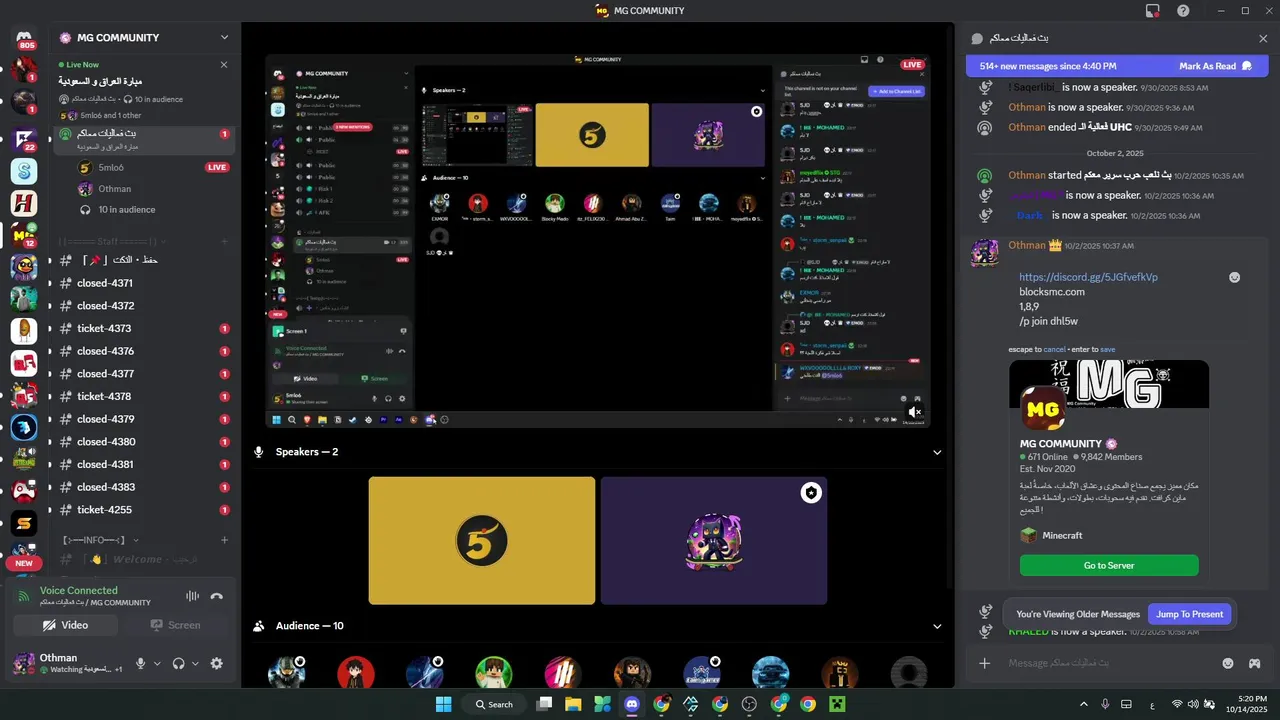Open voice connection signal info icon
Image resolution: width=1280 pixels, height=720 pixels.
24,596
